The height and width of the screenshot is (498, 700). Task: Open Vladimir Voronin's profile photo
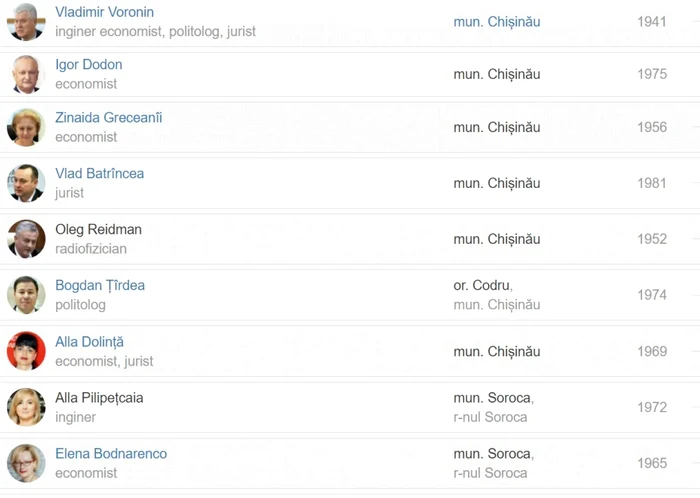[26, 21]
